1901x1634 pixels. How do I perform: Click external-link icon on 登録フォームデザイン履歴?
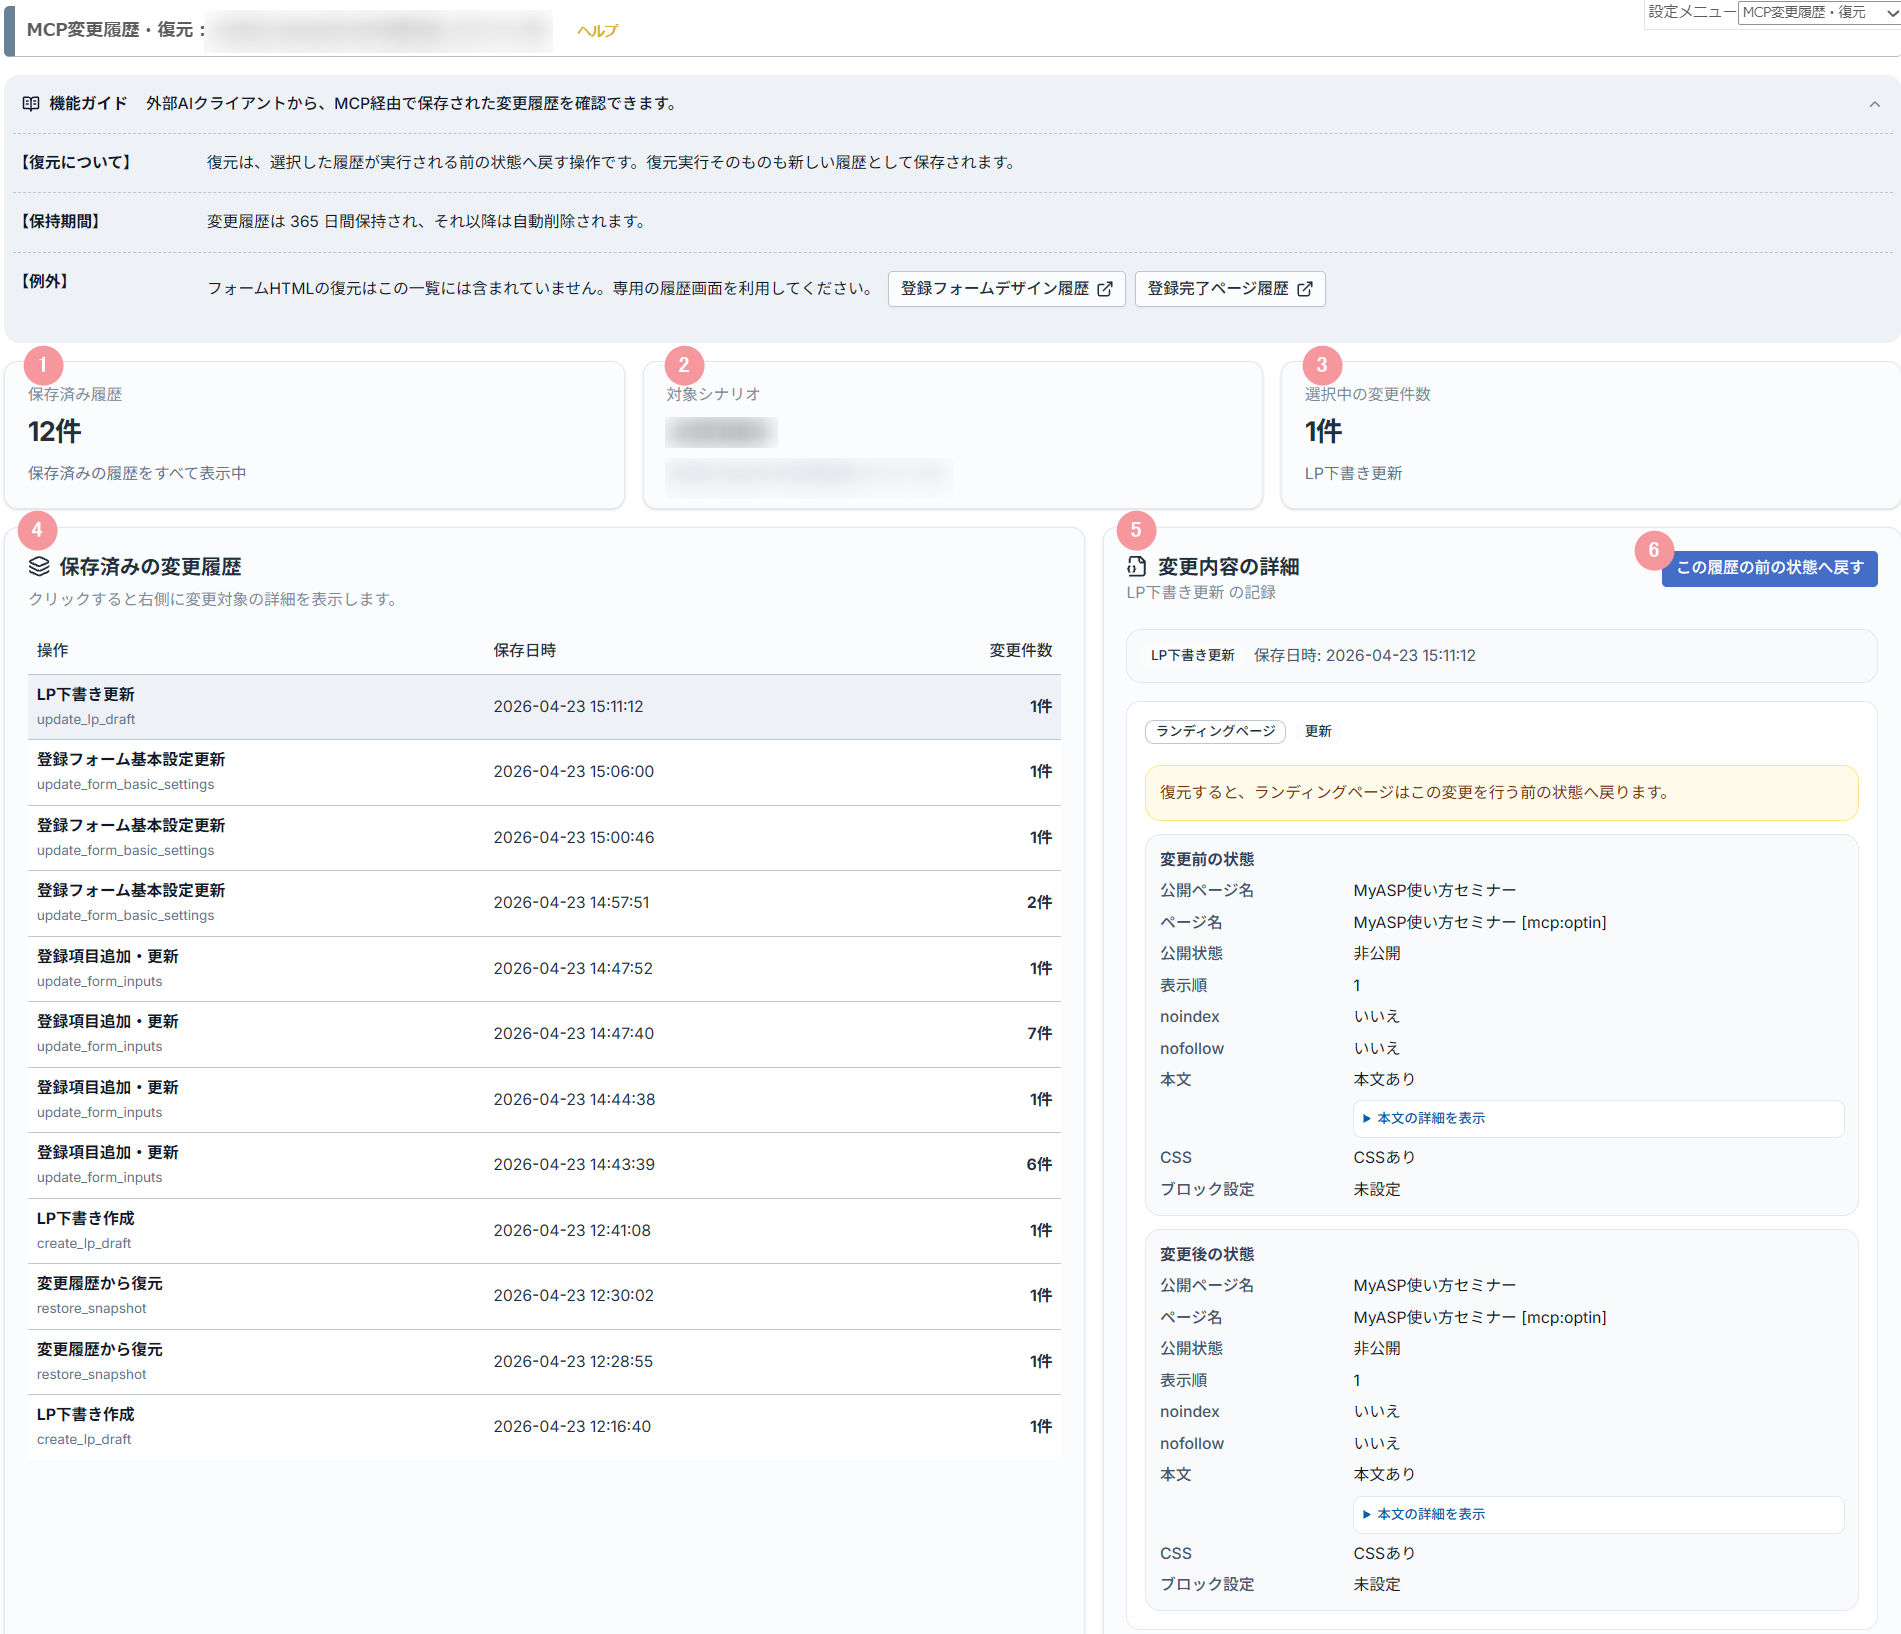click(1105, 289)
